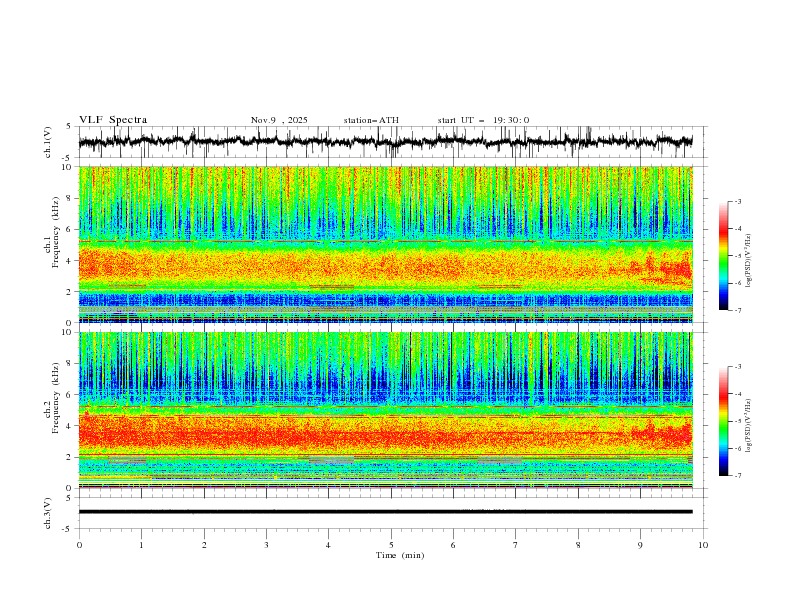
Task: Click the "5" tick on the Time axis
Action: [391, 545]
